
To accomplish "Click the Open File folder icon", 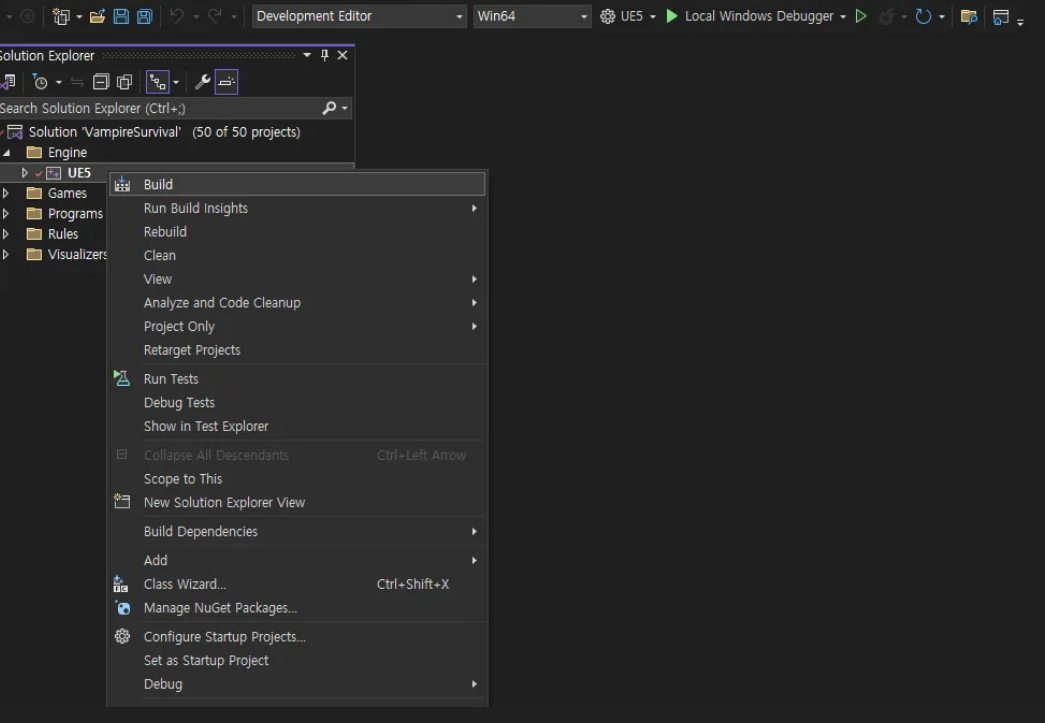I will point(97,16).
